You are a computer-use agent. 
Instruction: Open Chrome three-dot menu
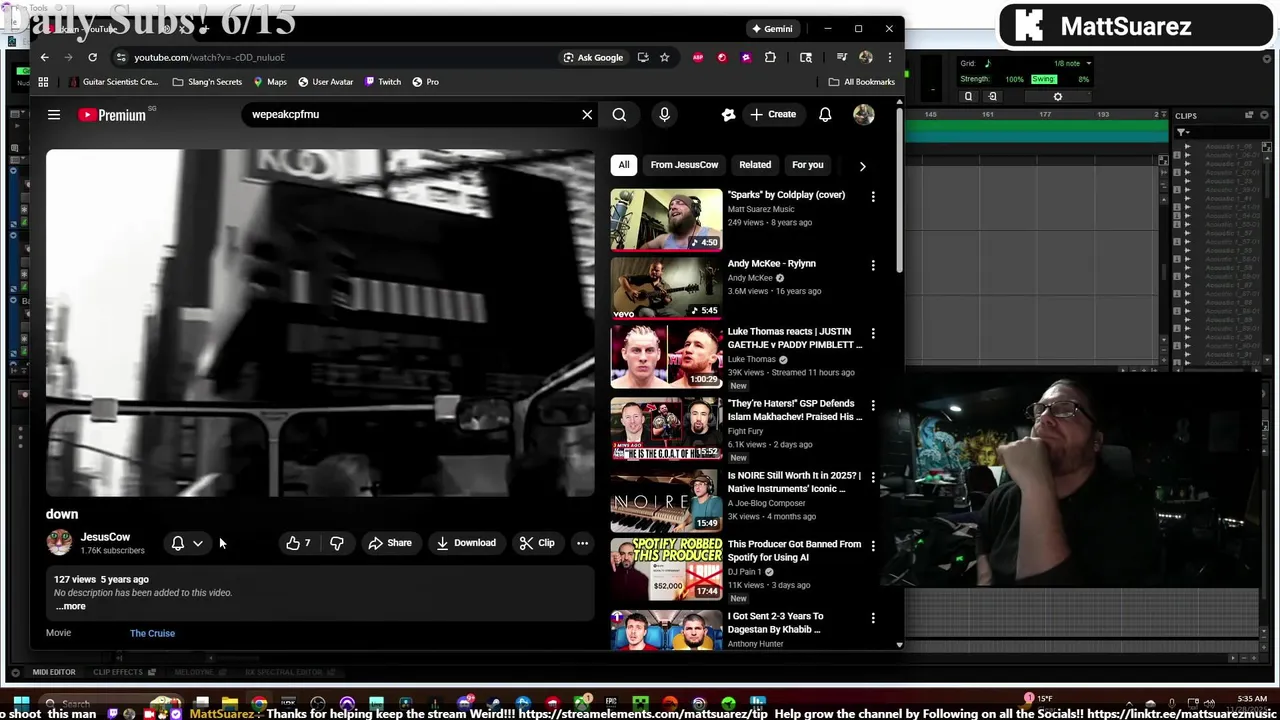tap(889, 57)
